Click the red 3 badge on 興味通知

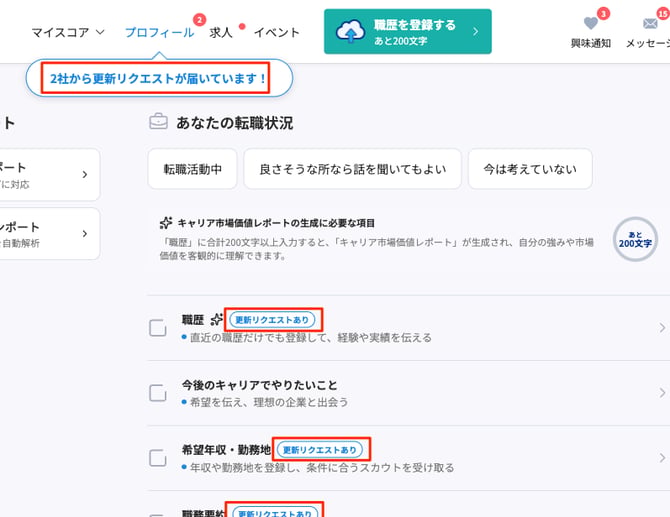tap(603, 14)
